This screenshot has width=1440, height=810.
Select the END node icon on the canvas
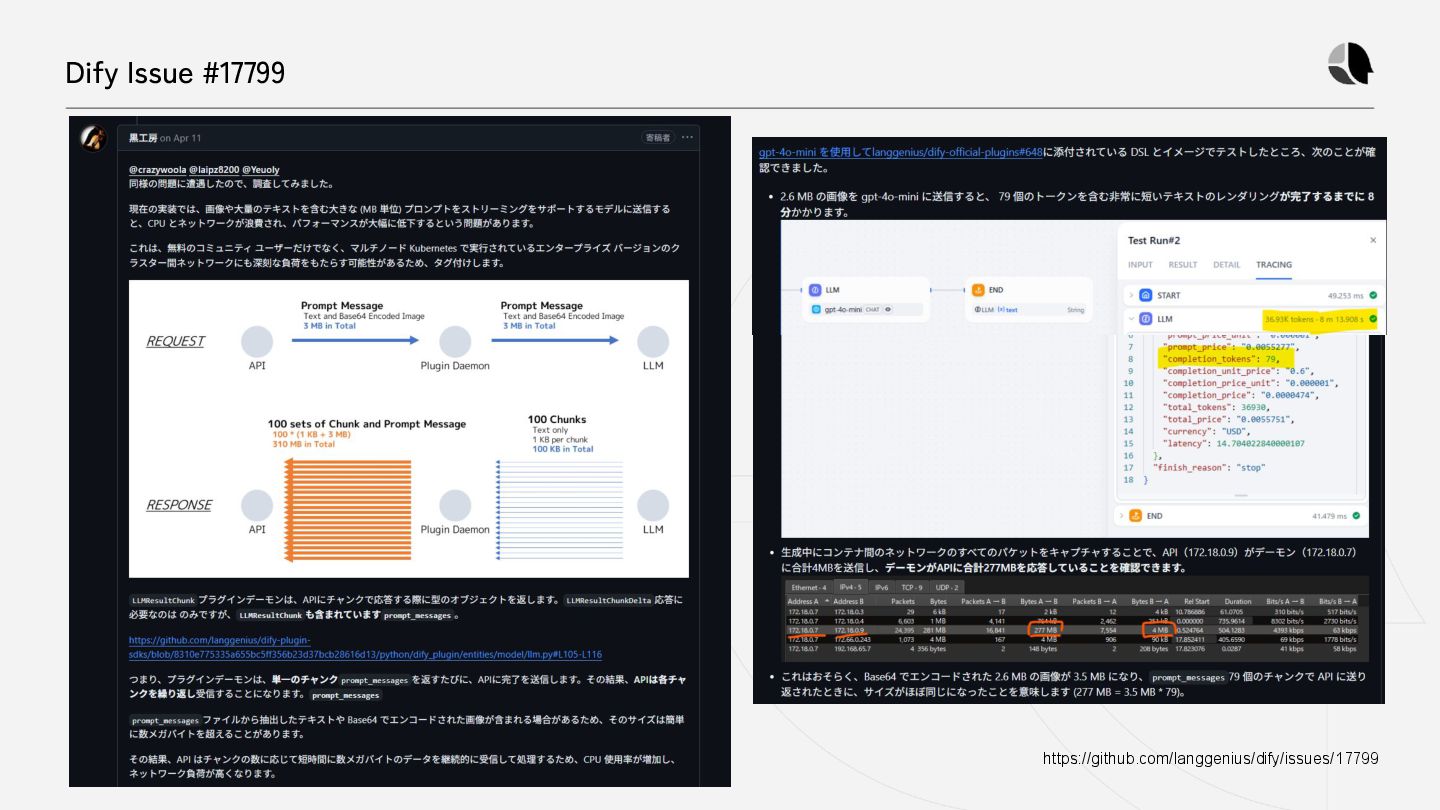978,290
